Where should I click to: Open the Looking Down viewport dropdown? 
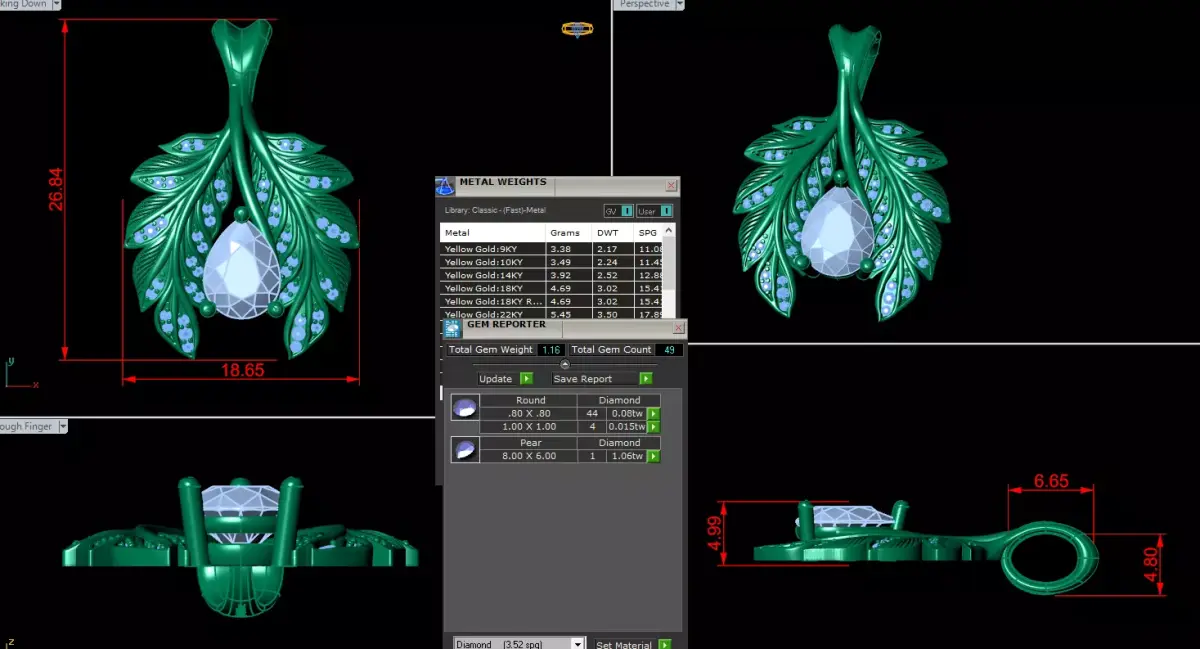(55, 4)
